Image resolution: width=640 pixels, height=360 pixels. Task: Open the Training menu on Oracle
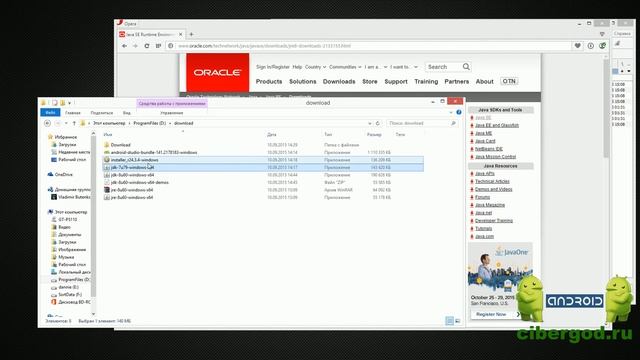pos(426,82)
